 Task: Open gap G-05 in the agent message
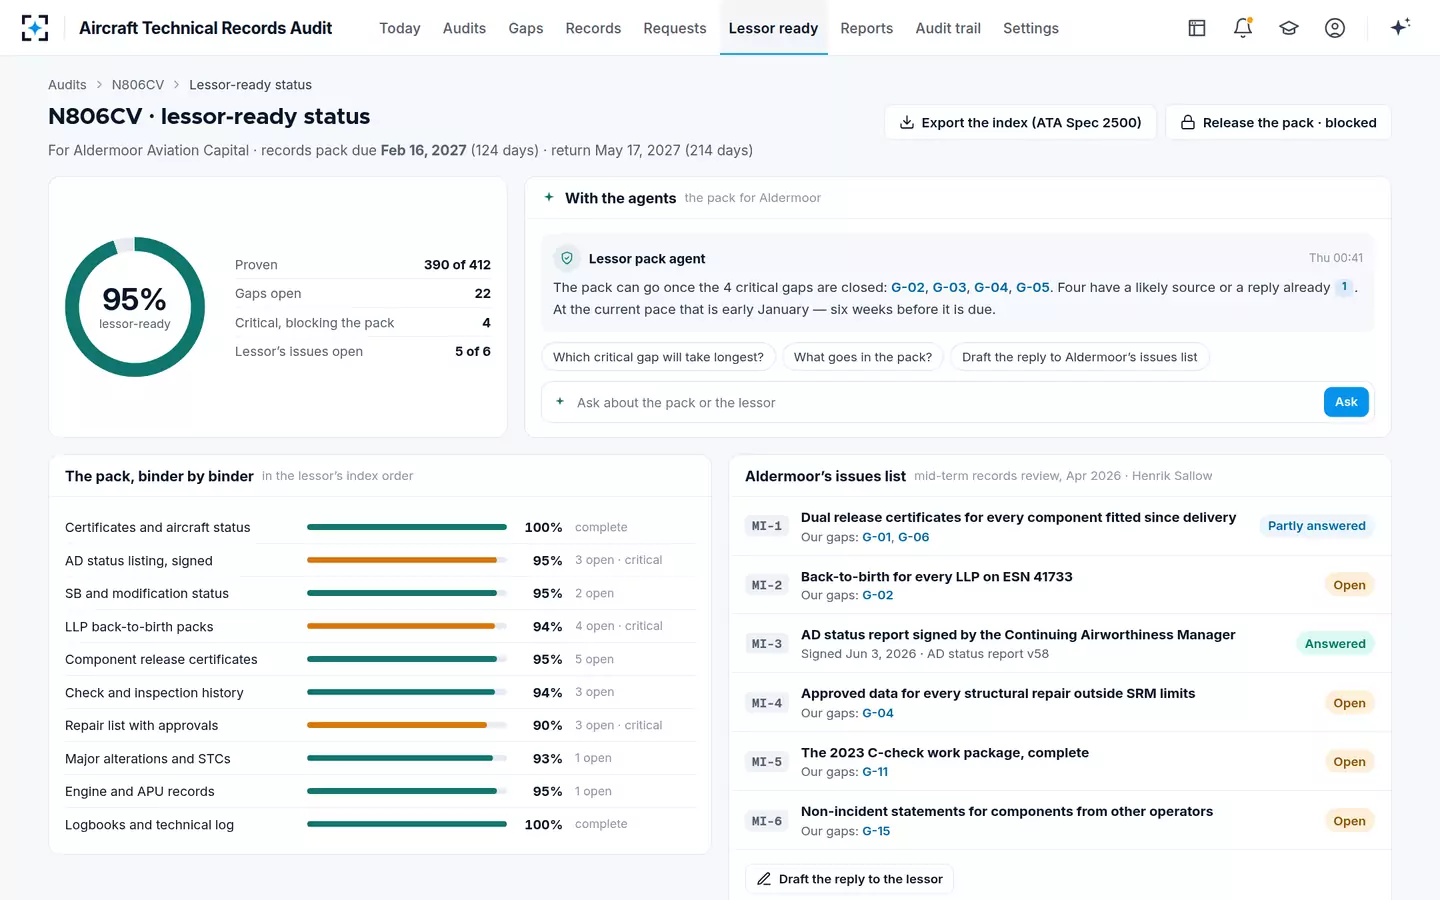(x=1032, y=287)
